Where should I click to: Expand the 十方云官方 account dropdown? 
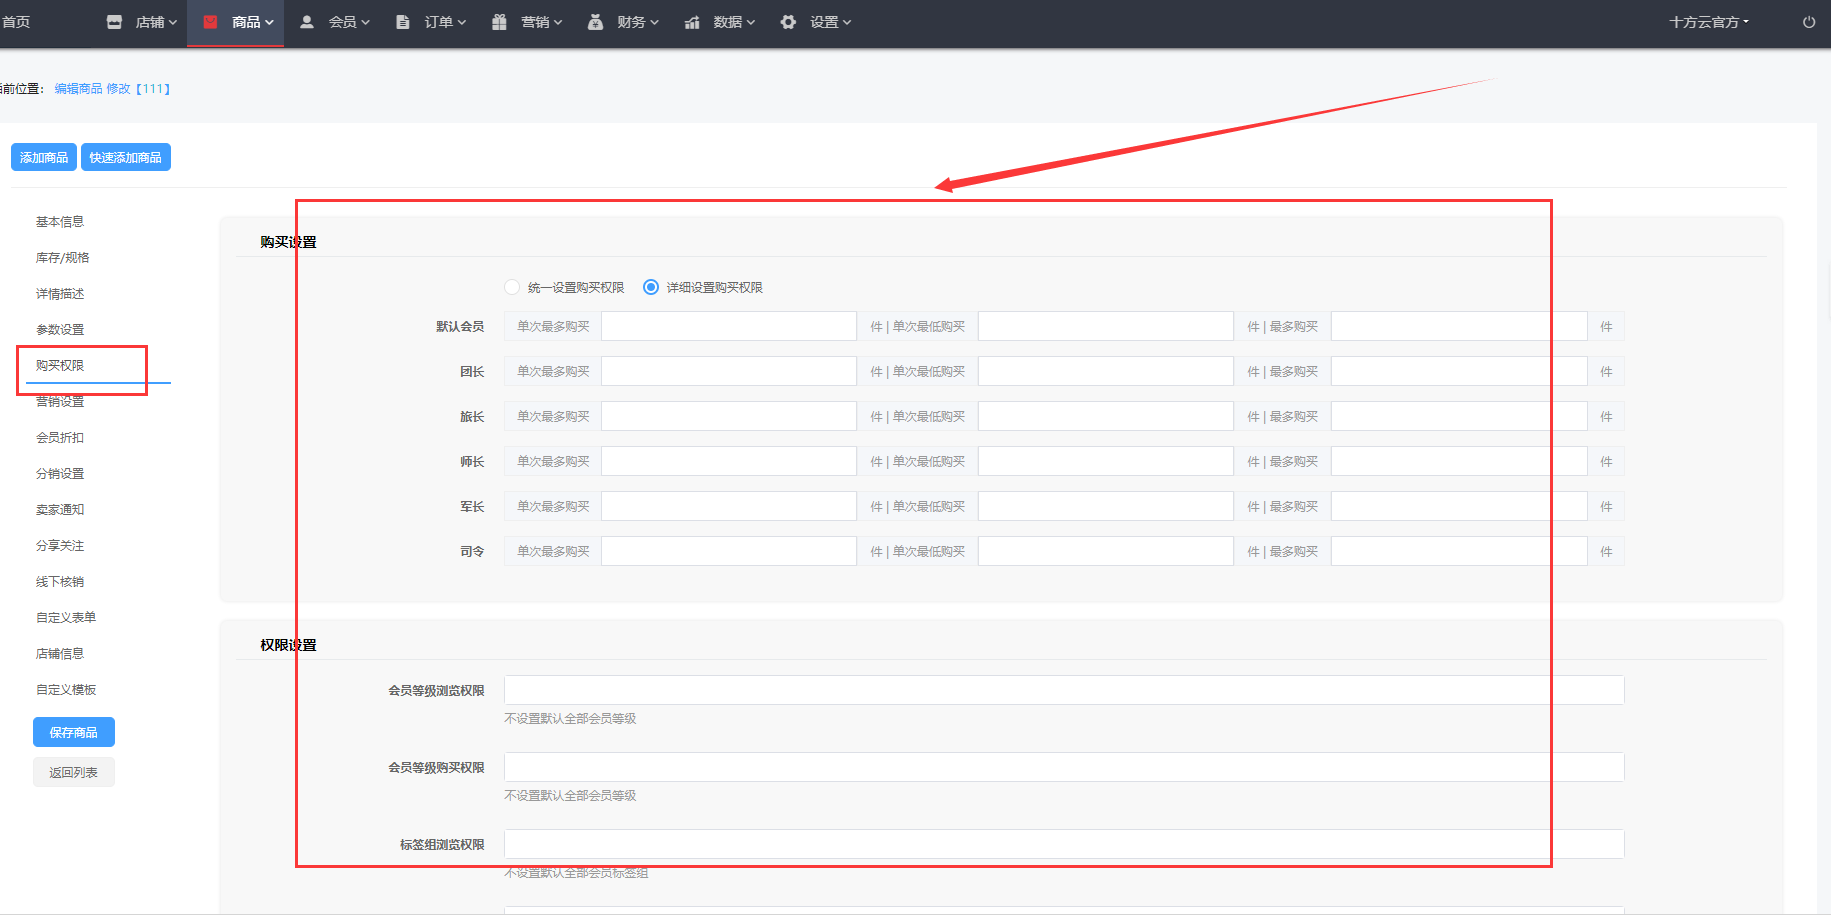coord(1708,22)
